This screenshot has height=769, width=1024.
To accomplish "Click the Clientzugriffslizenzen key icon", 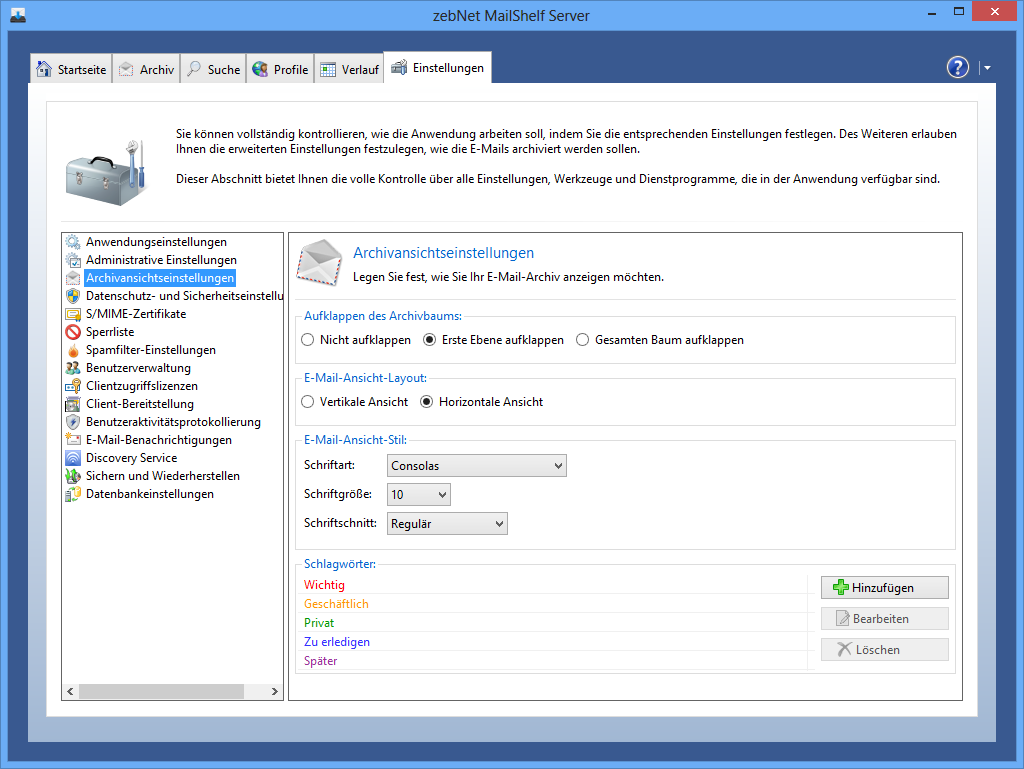I will [73, 386].
